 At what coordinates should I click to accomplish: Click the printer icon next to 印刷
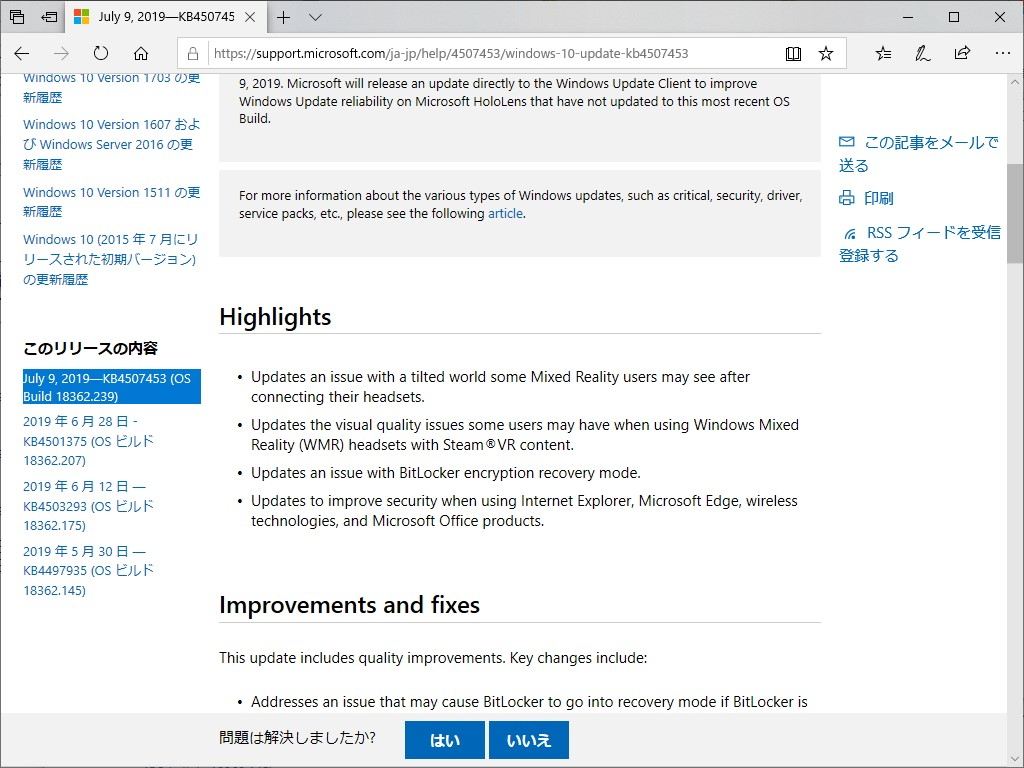846,198
